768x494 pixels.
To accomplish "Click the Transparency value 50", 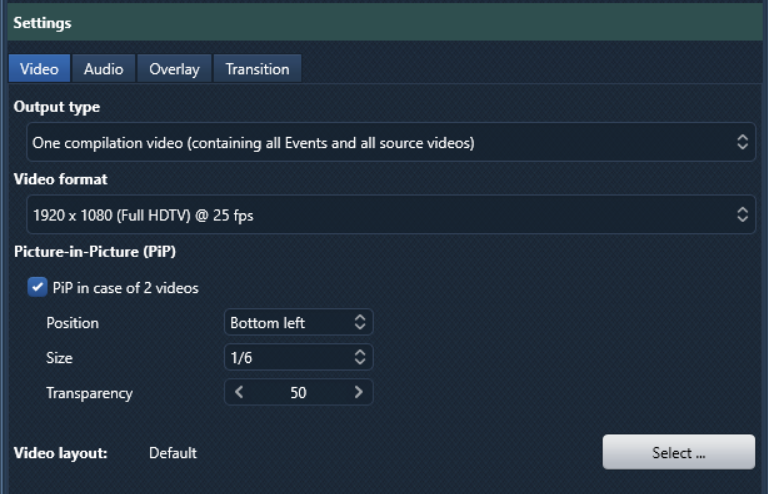I will [298, 393].
